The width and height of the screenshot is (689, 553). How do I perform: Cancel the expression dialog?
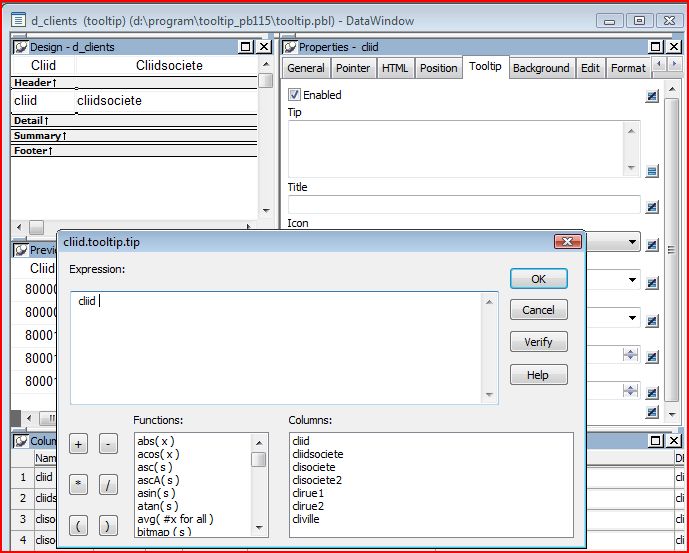[539, 310]
